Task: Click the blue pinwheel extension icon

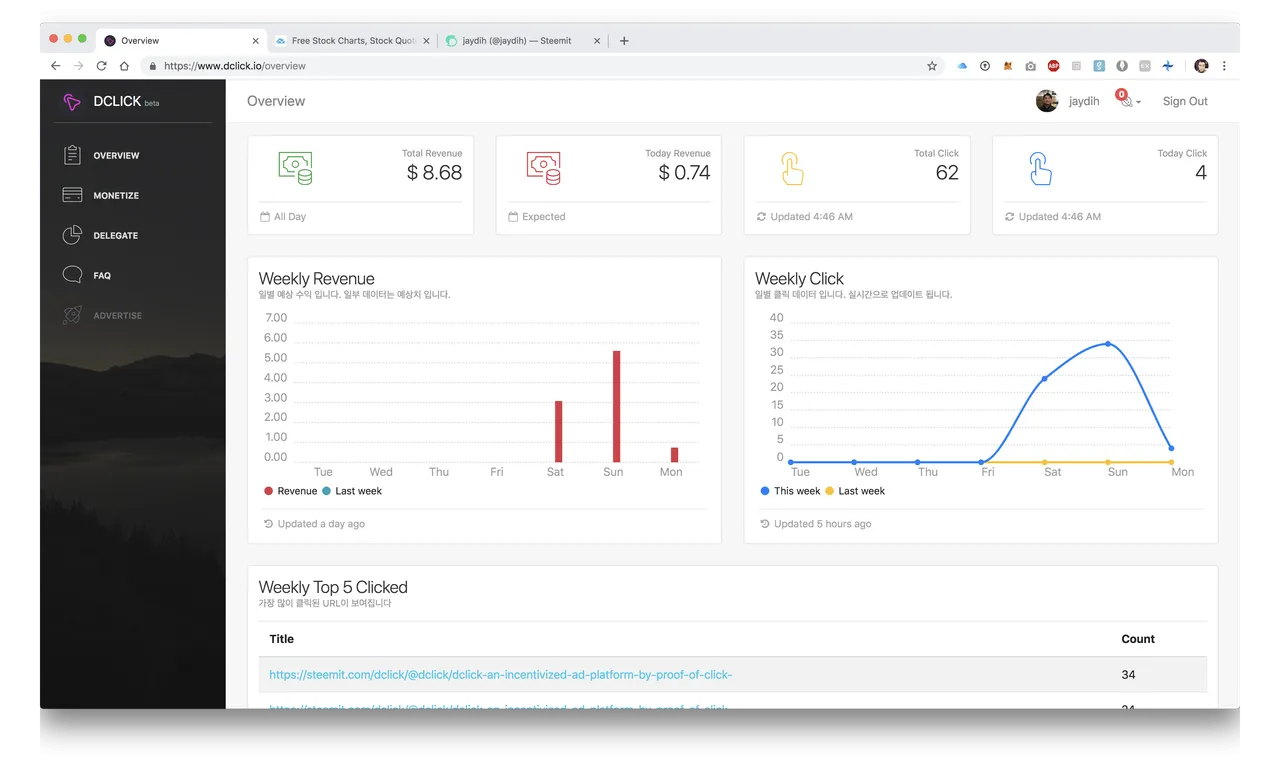Action: tap(1167, 66)
